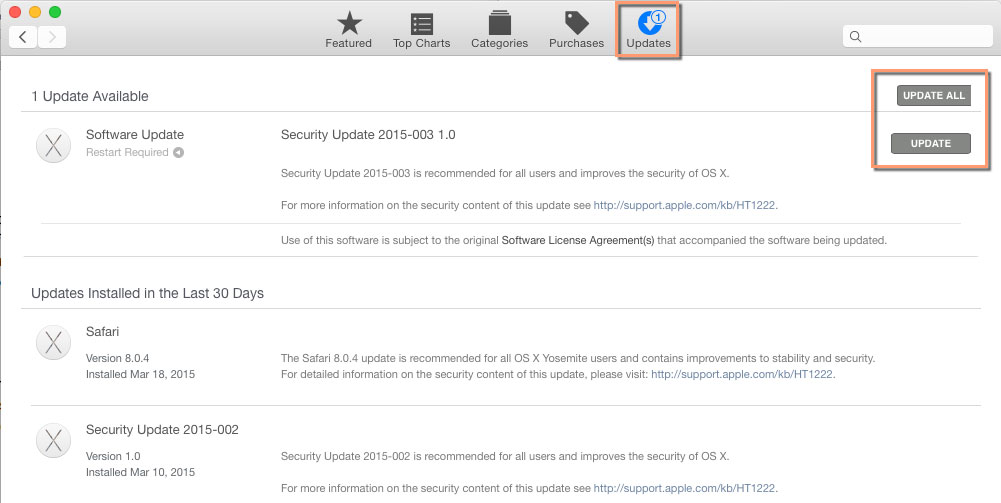Viewport: 1001px width, 503px height.
Task: Click the Security Update 2015-002 icon
Action: point(52,440)
